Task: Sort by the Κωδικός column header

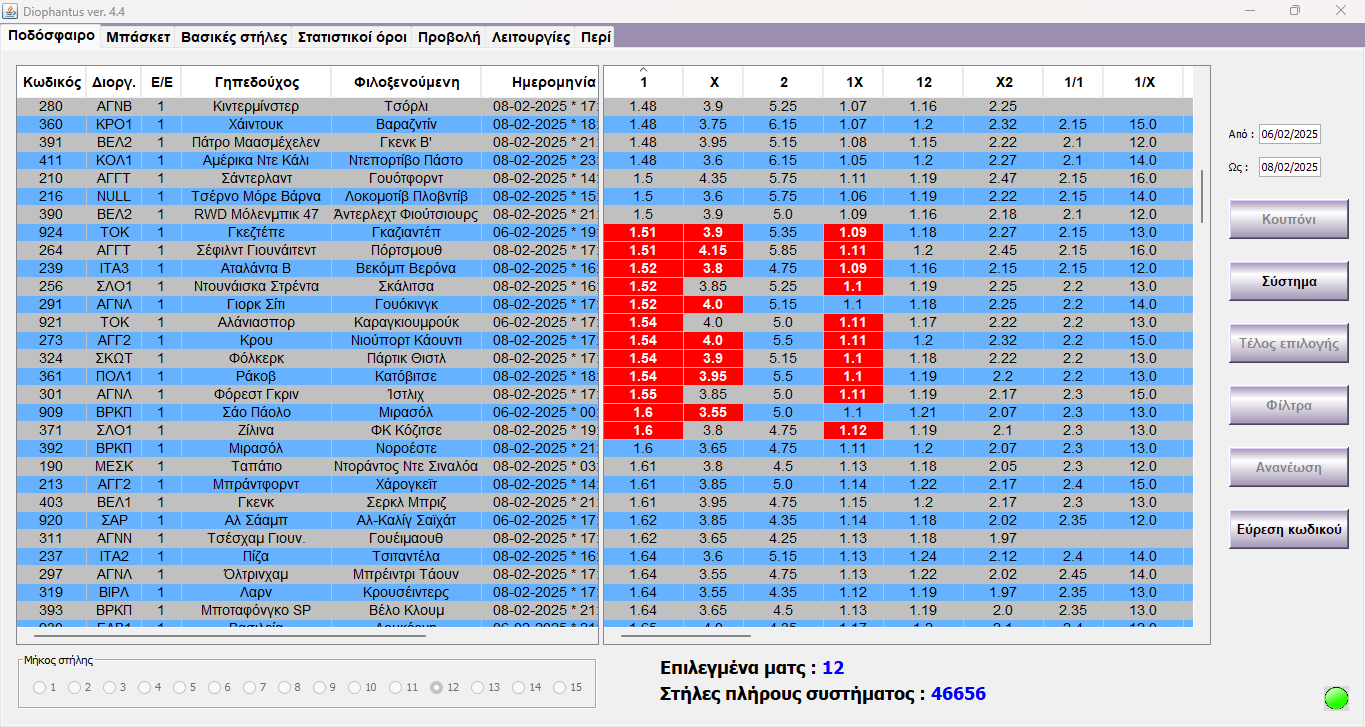Action: (x=52, y=82)
